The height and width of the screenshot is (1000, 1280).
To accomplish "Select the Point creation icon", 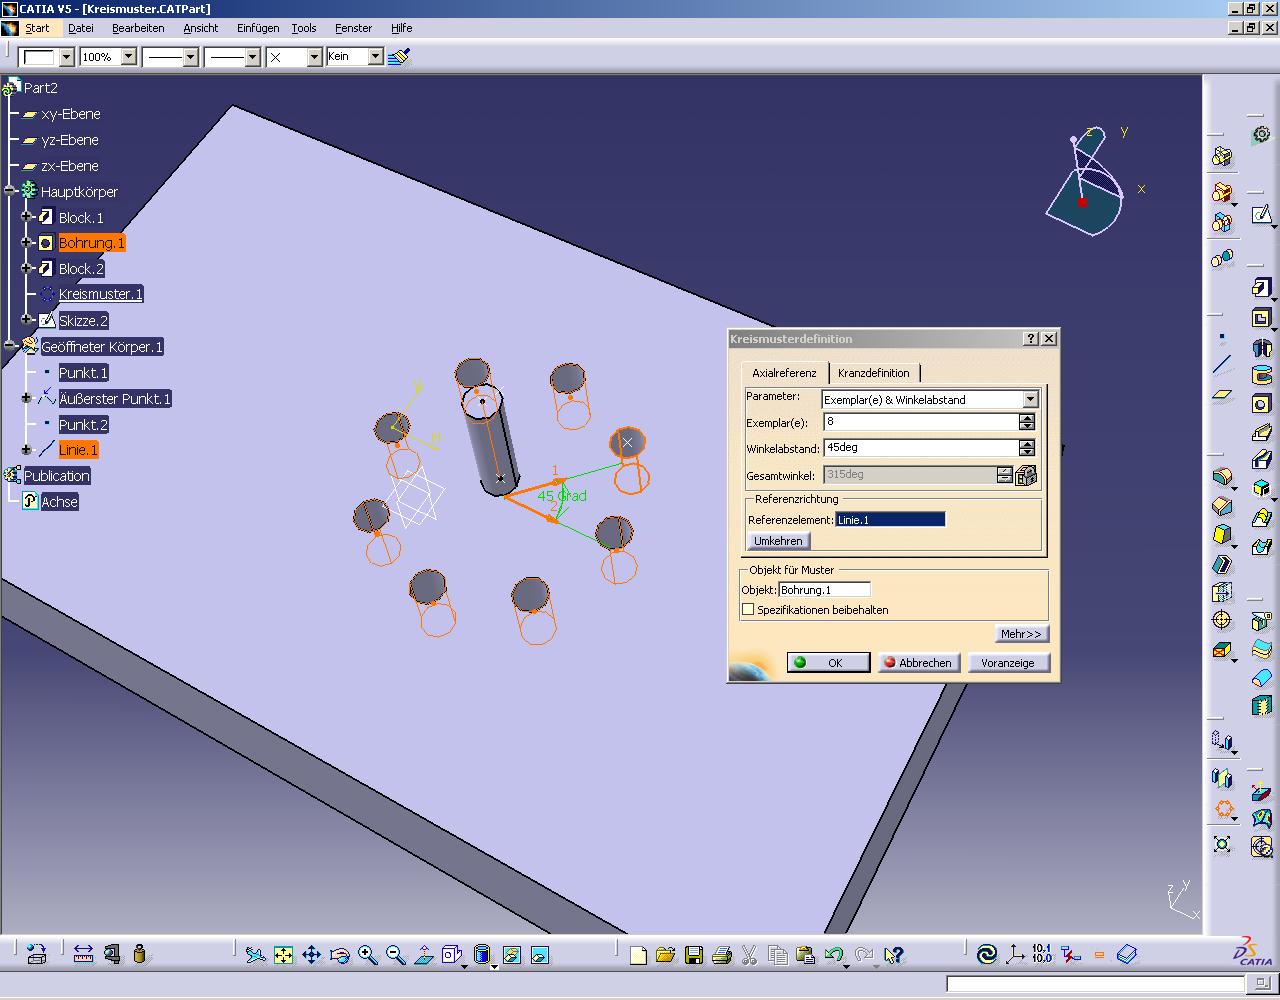I will click(1222, 337).
